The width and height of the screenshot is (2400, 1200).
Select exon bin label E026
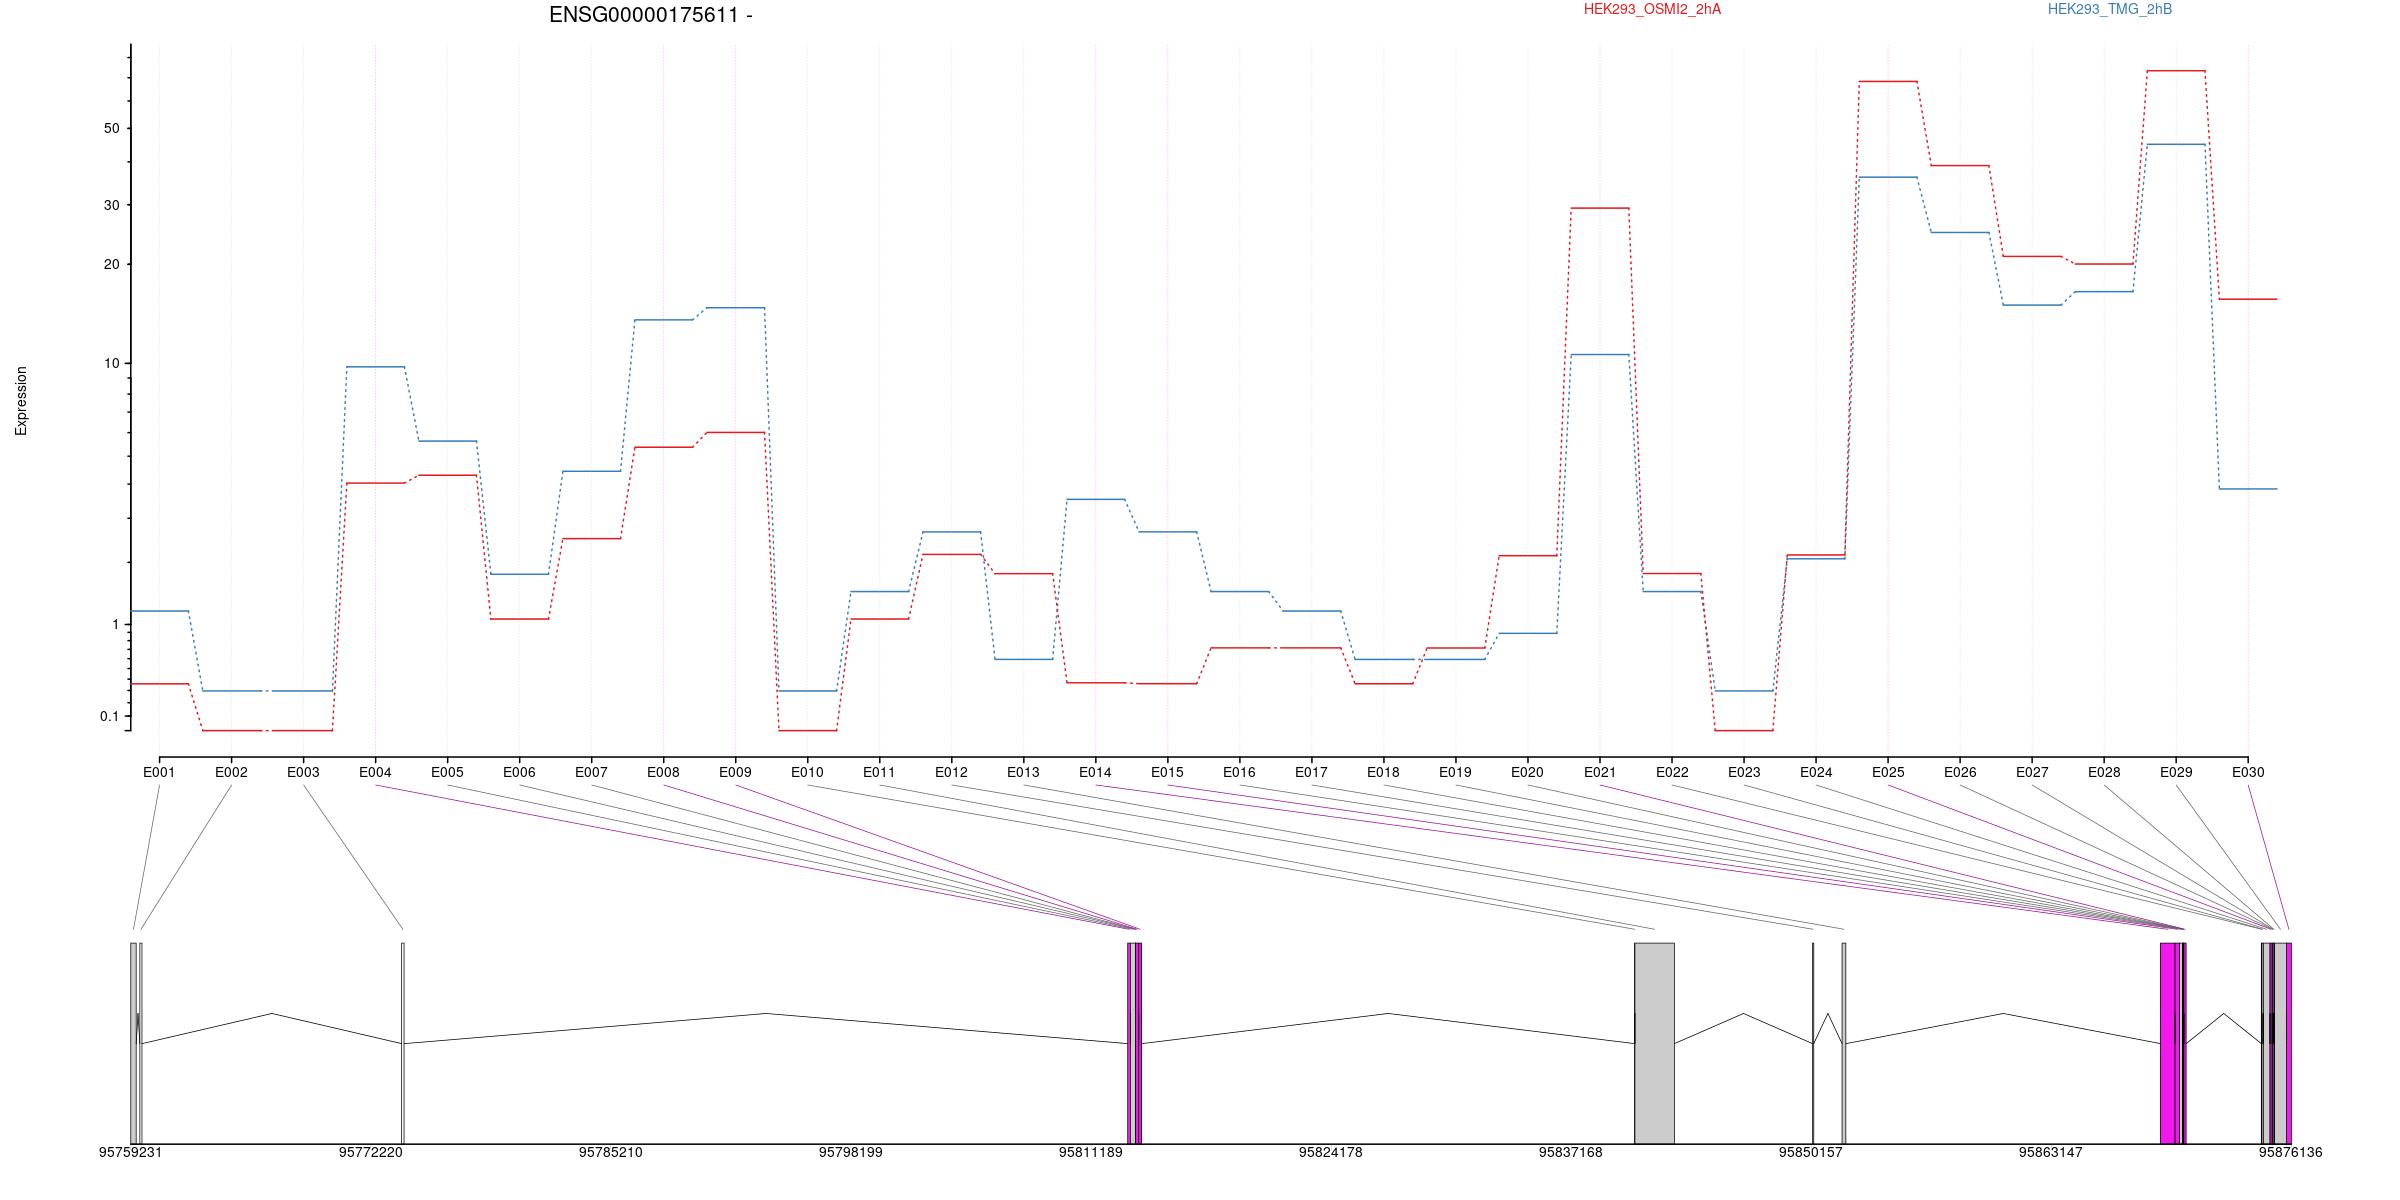tap(1960, 772)
